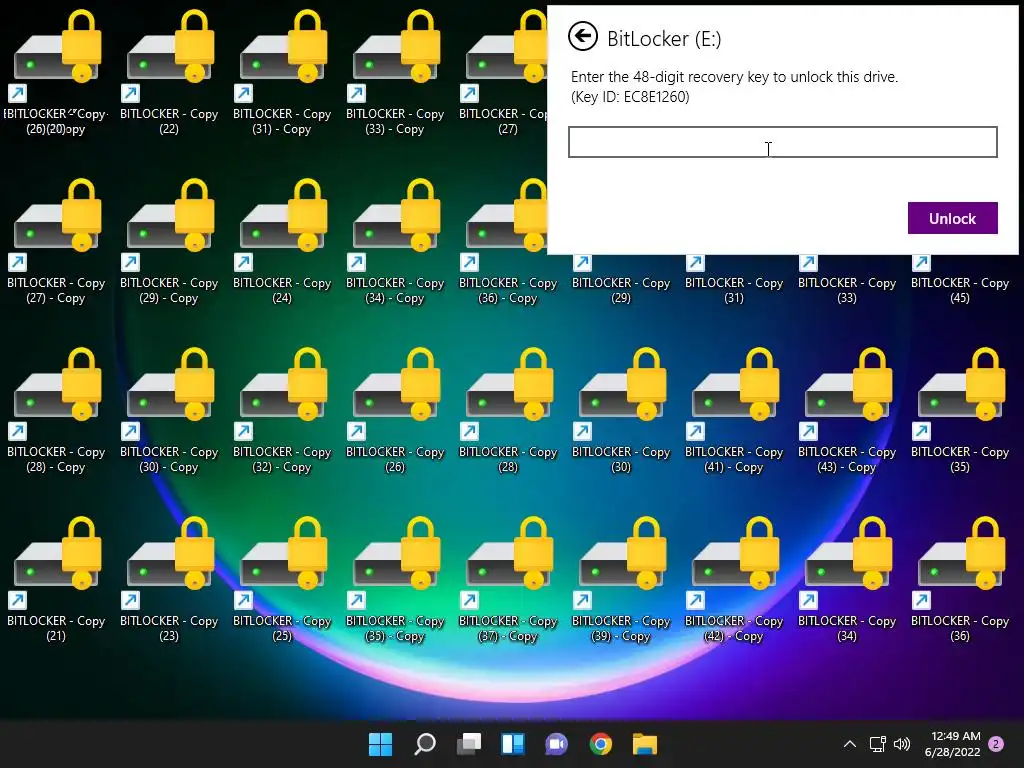Launch Teams Chat from the taskbar
1024x768 pixels.
[x=556, y=744]
